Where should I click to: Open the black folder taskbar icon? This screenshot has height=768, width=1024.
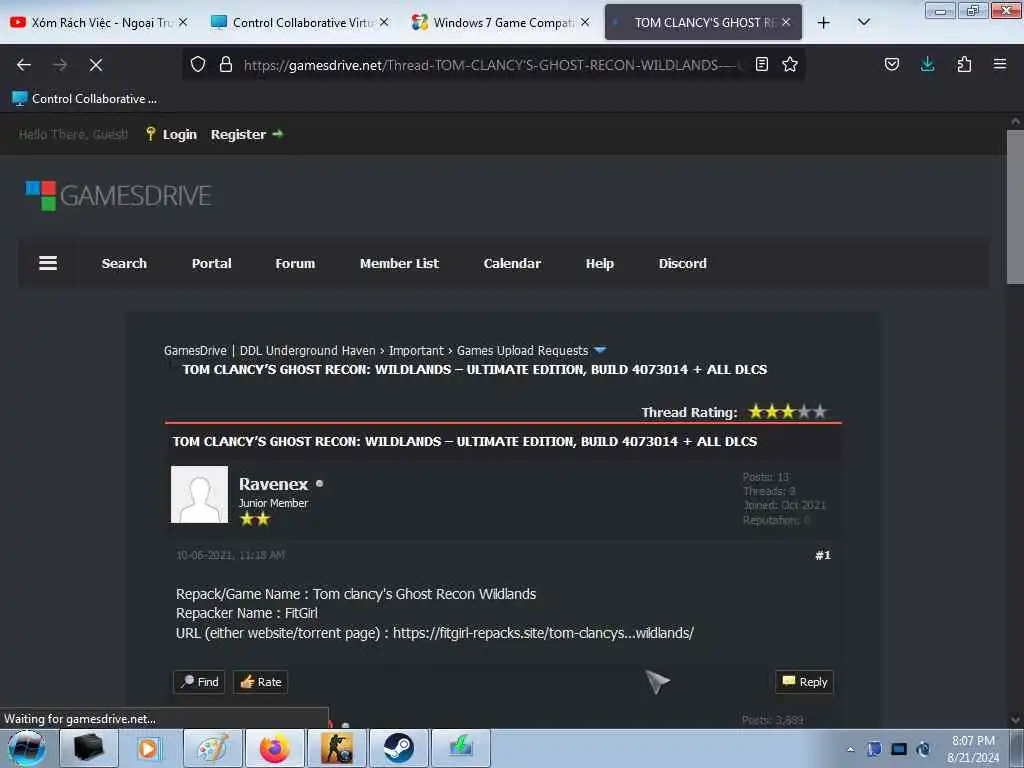[89, 748]
